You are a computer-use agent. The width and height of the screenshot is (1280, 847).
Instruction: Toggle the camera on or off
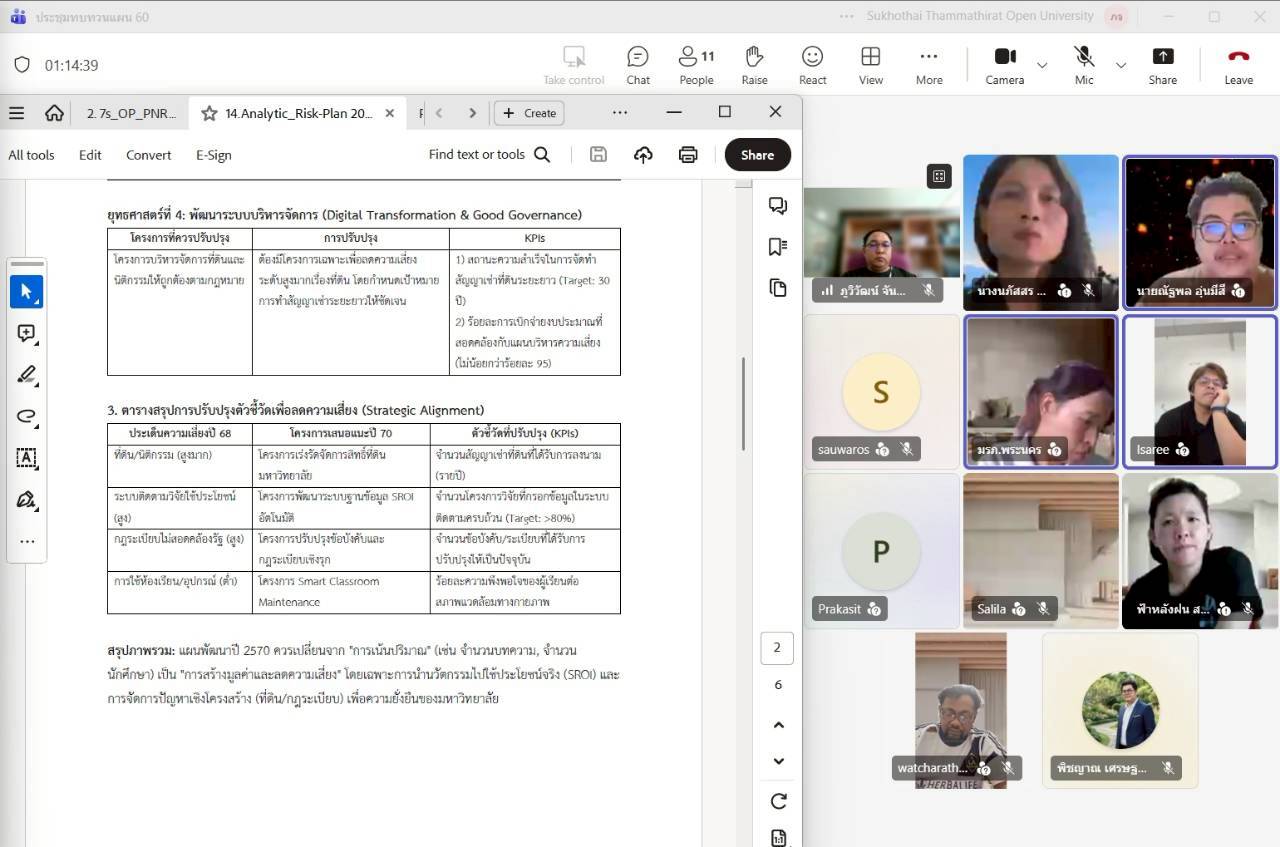click(x=1004, y=65)
